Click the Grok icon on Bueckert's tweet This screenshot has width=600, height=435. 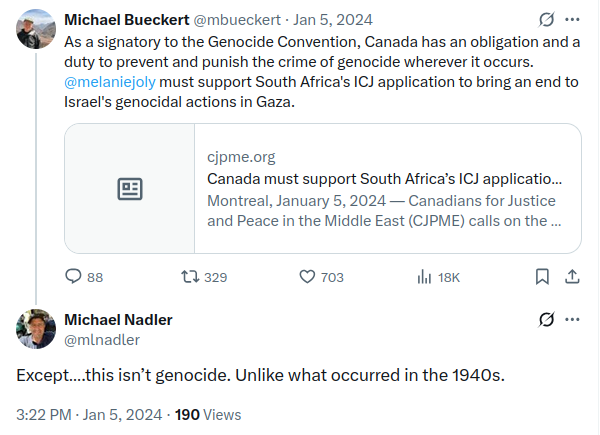546,20
